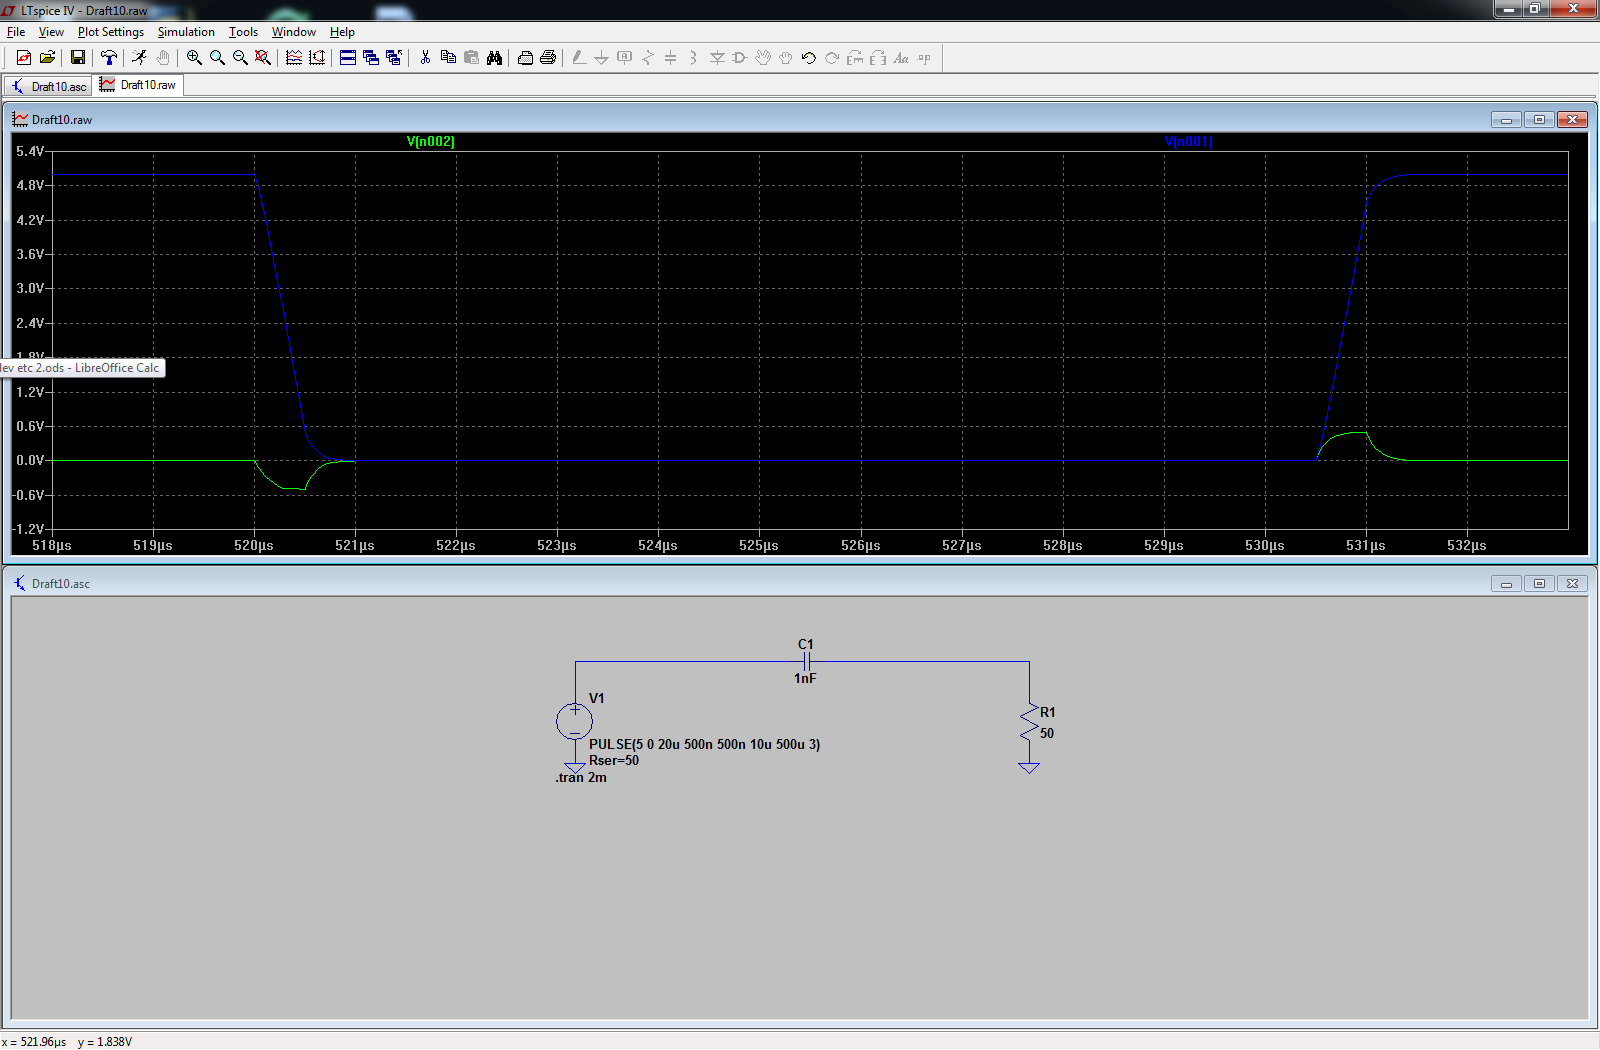Click the Zoom In magnifier with plus
1600x1050 pixels.
194,58
